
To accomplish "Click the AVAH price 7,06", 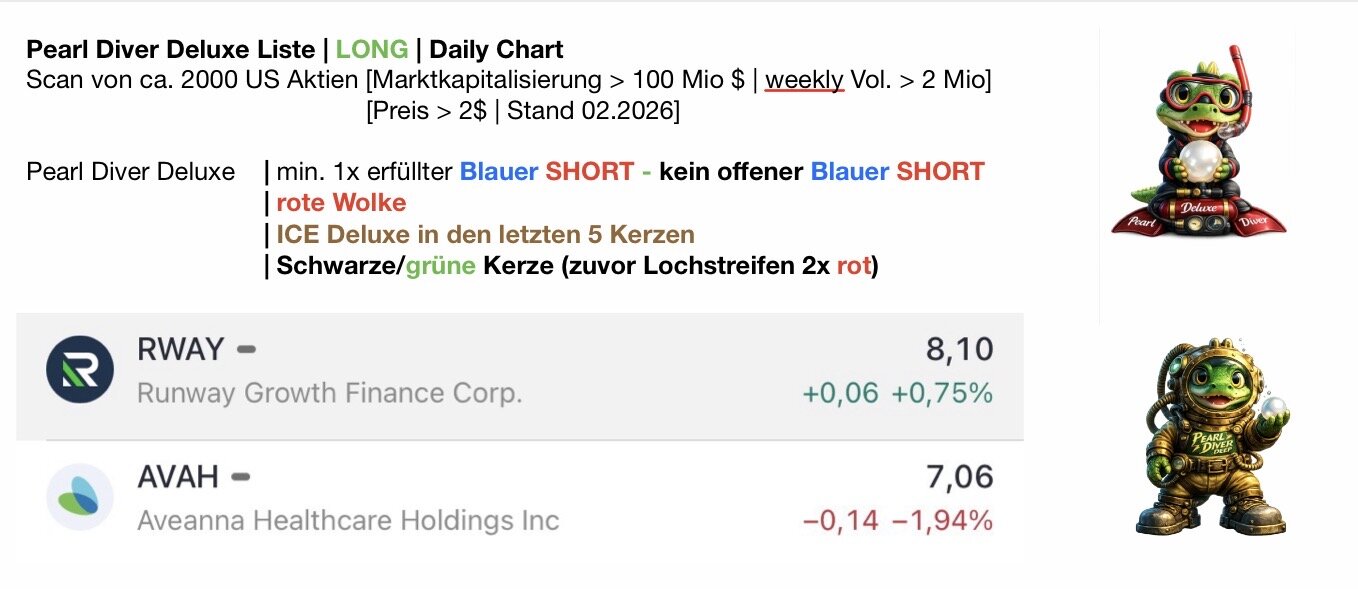I will [959, 477].
